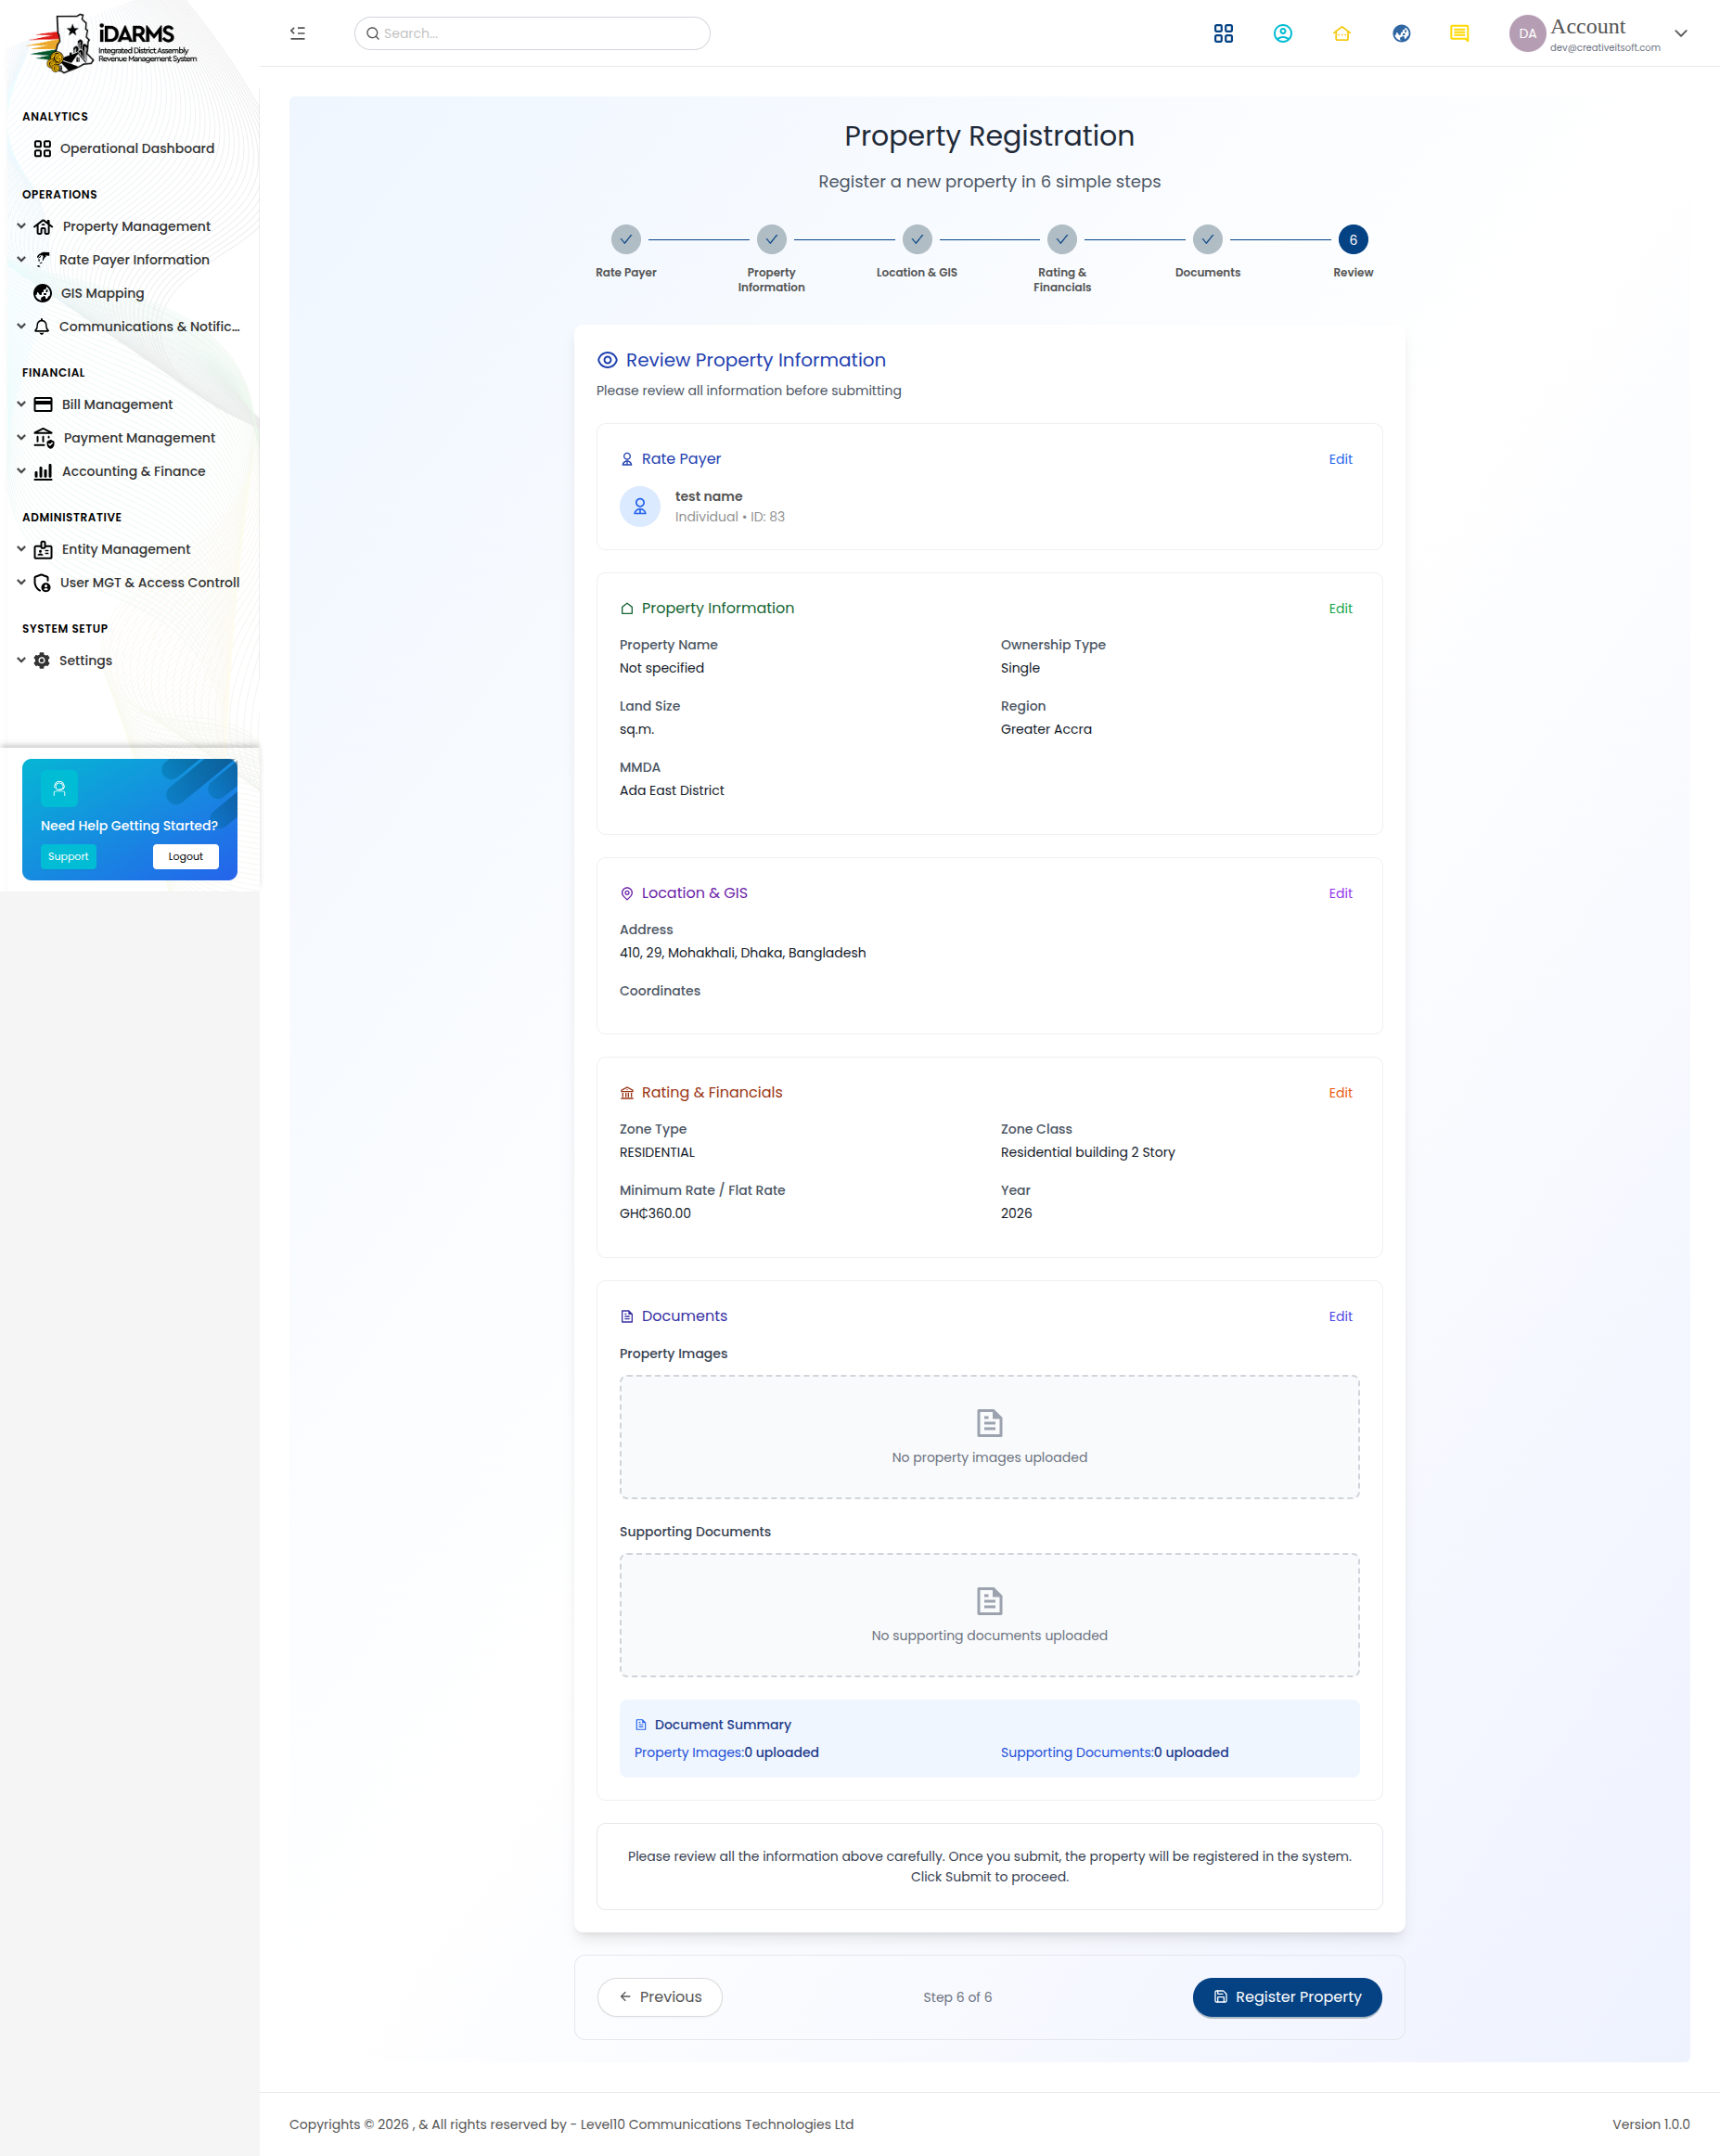
Task: Click the DA account avatar
Action: 1527,33
